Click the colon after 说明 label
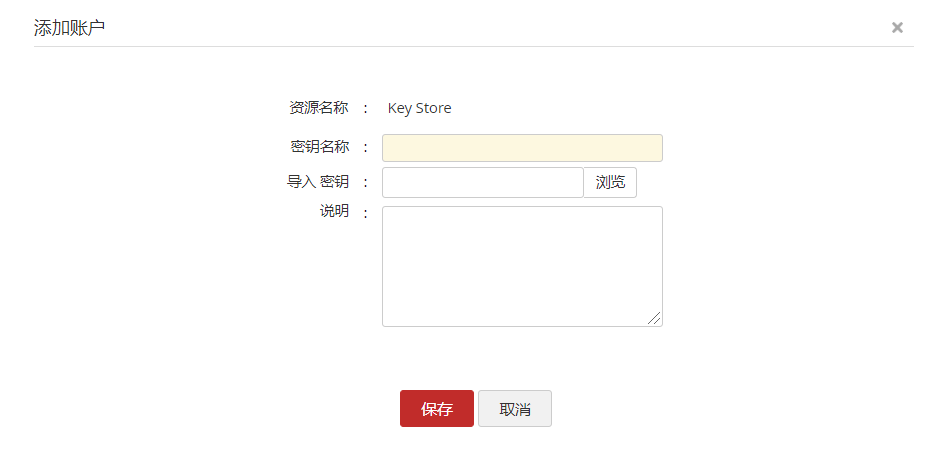The width and height of the screenshot is (951, 470). point(366,212)
